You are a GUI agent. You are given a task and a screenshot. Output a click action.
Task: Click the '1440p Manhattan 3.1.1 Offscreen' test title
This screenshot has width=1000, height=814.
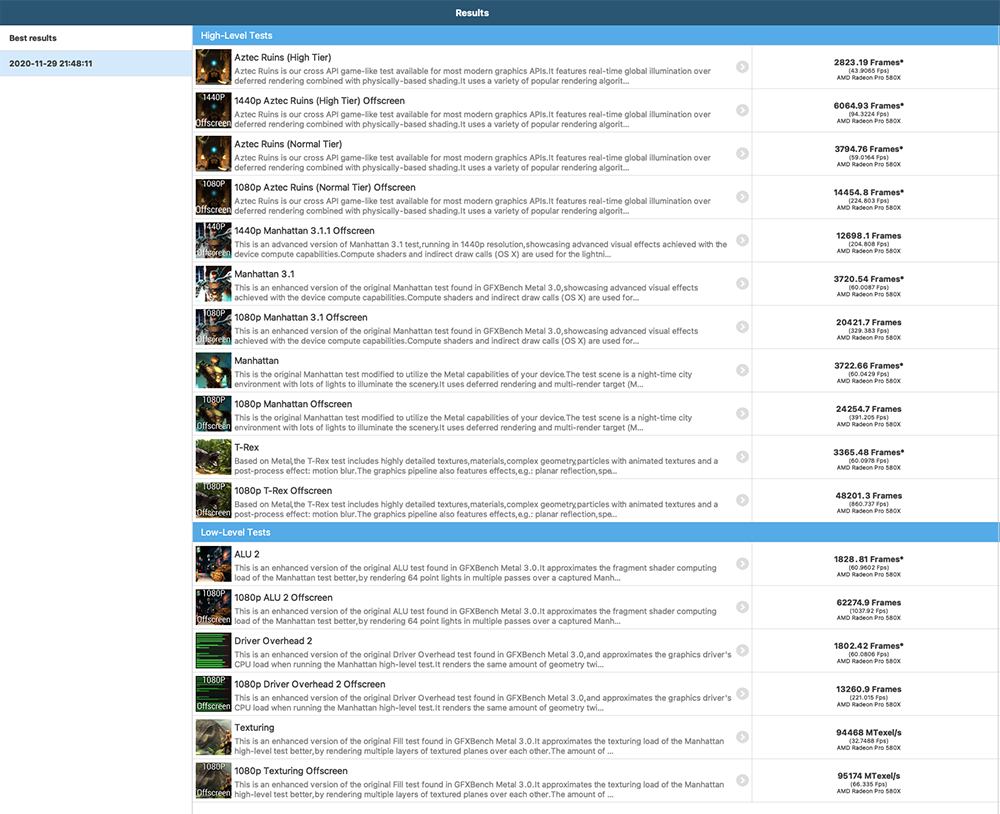click(x=304, y=231)
